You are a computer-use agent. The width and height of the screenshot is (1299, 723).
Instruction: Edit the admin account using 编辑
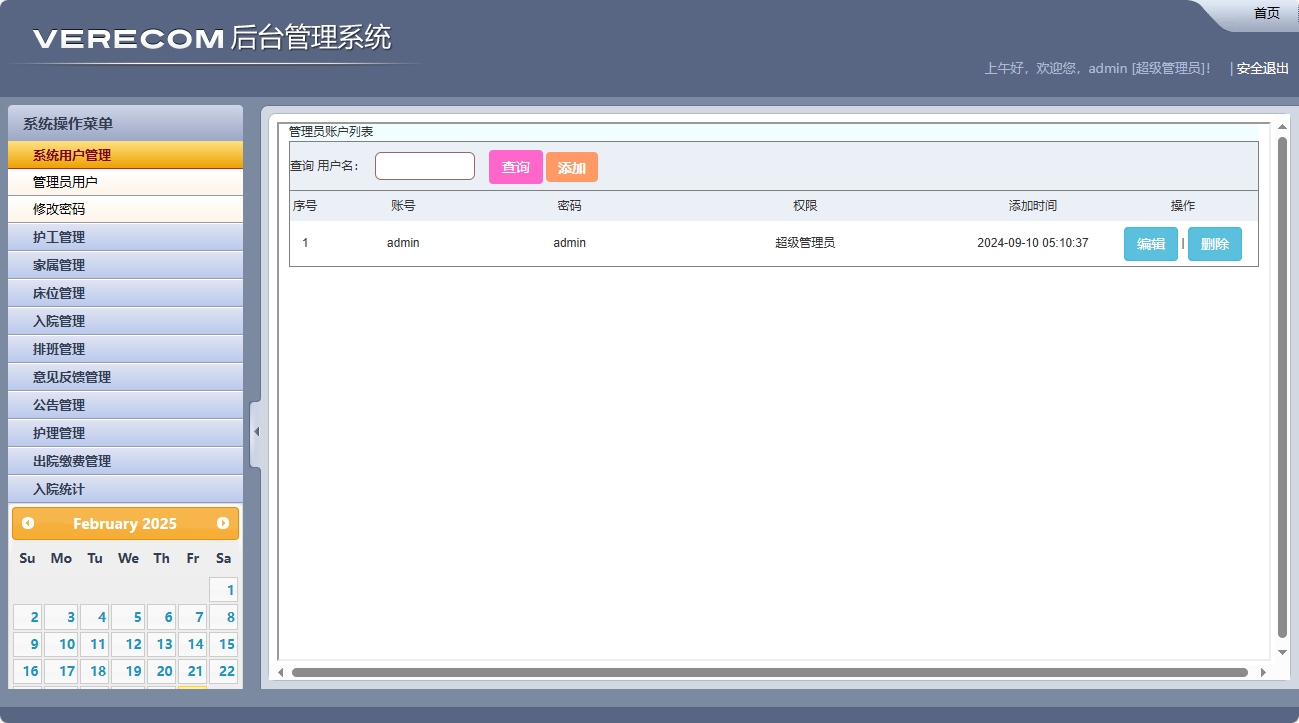pyautogui.click(x=1150, y=243)
